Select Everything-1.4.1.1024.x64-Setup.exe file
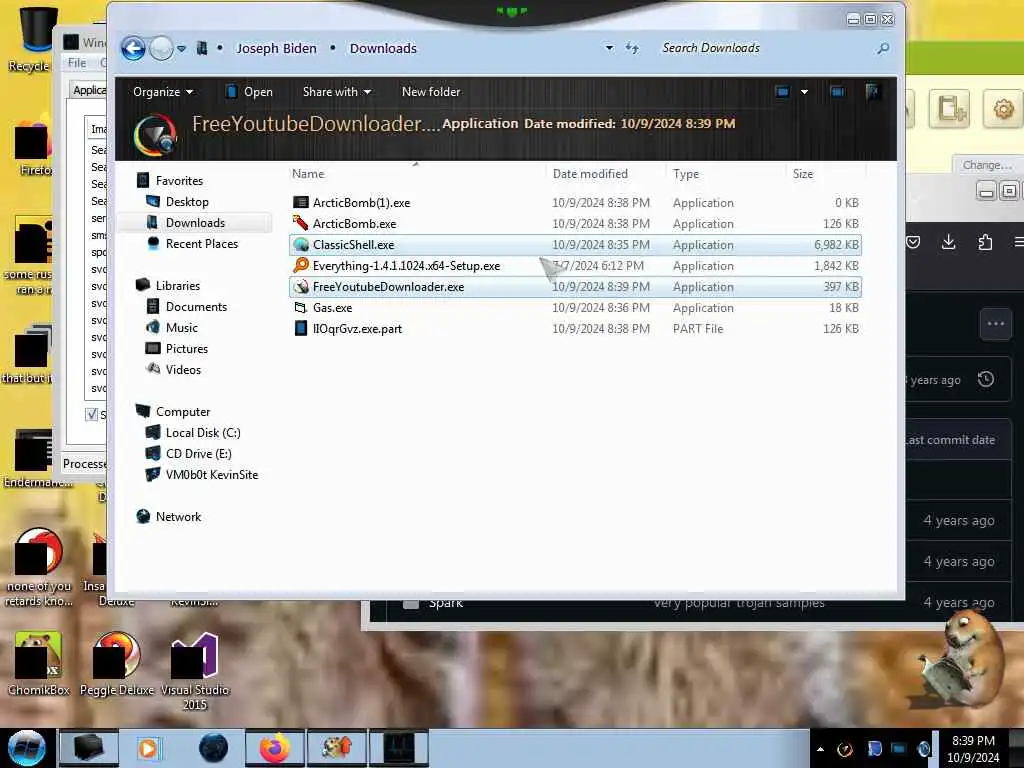1024x768 pixels. pos(575,266)
